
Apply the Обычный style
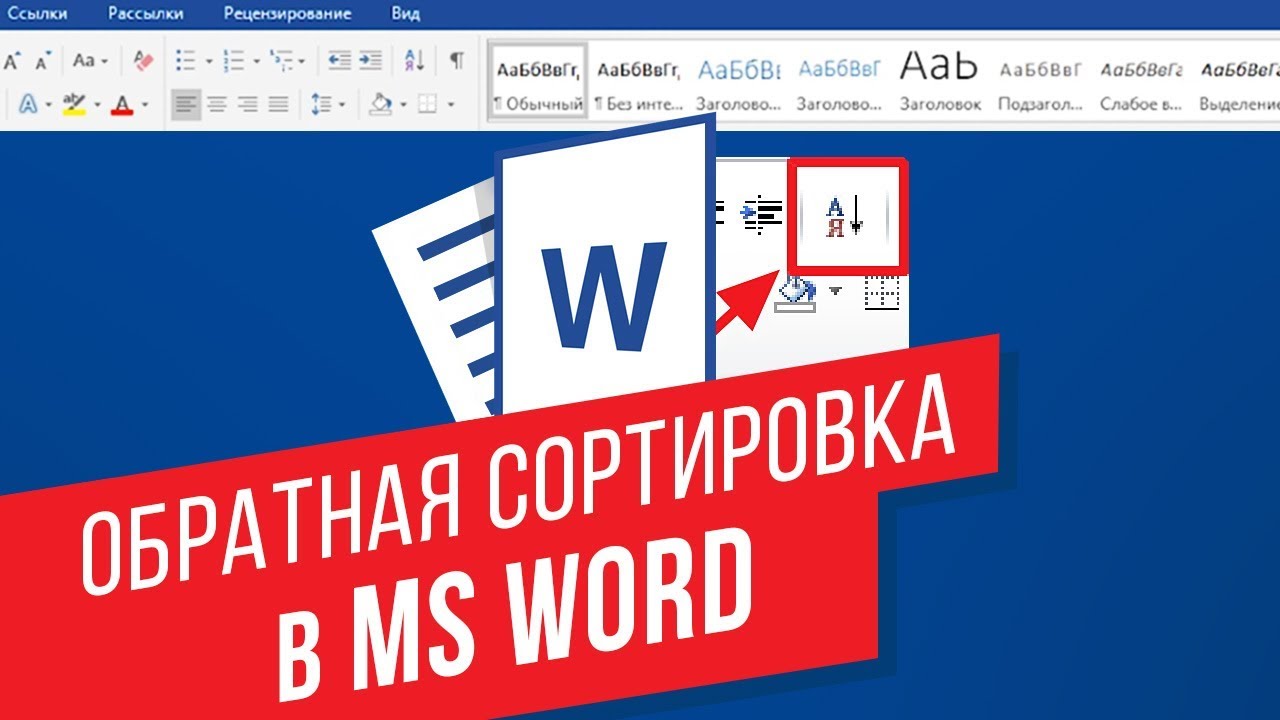(x=538, y=82)
